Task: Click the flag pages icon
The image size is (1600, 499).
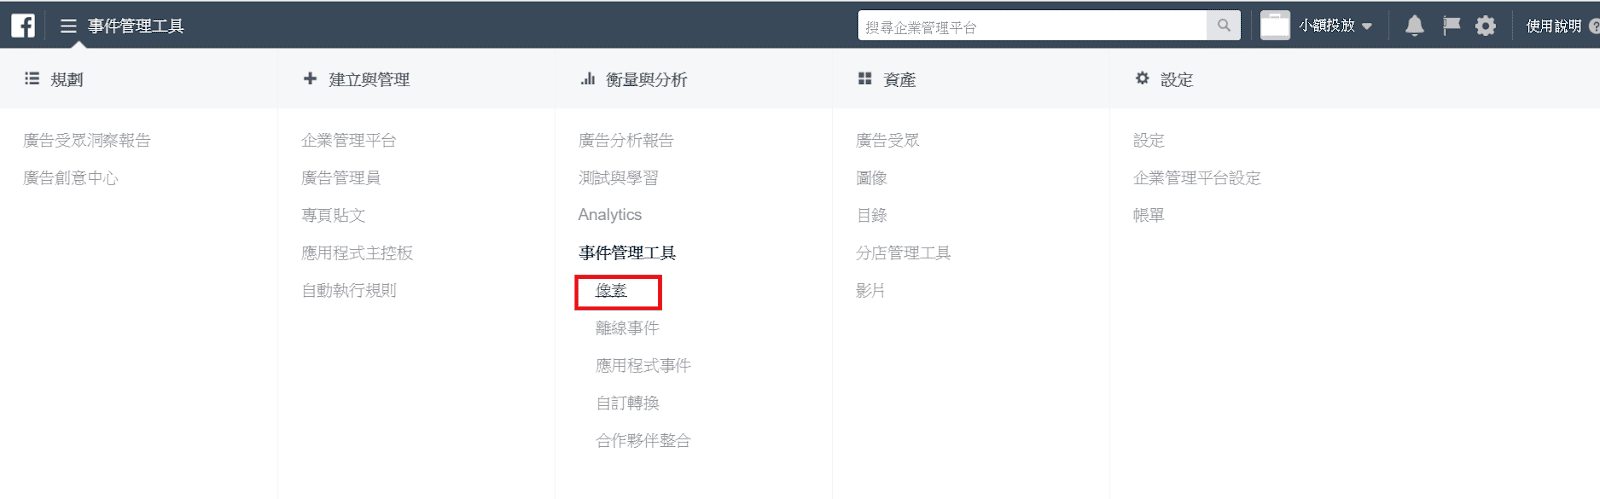Action: click(x=1451, y=26)
